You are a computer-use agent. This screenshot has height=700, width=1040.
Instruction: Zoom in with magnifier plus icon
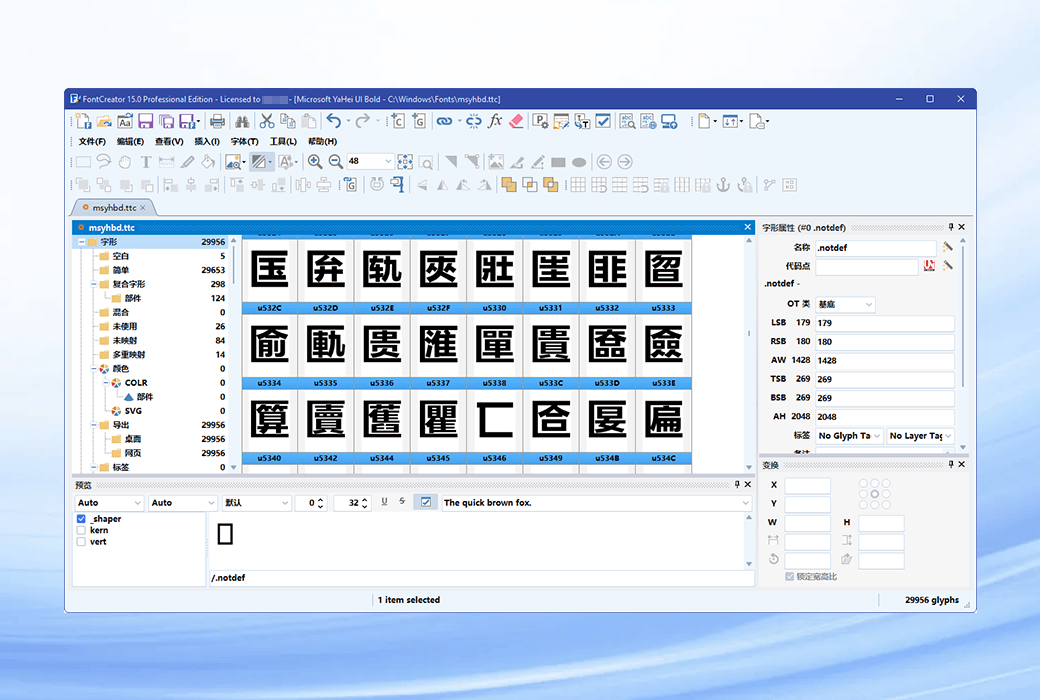[315, 161]
